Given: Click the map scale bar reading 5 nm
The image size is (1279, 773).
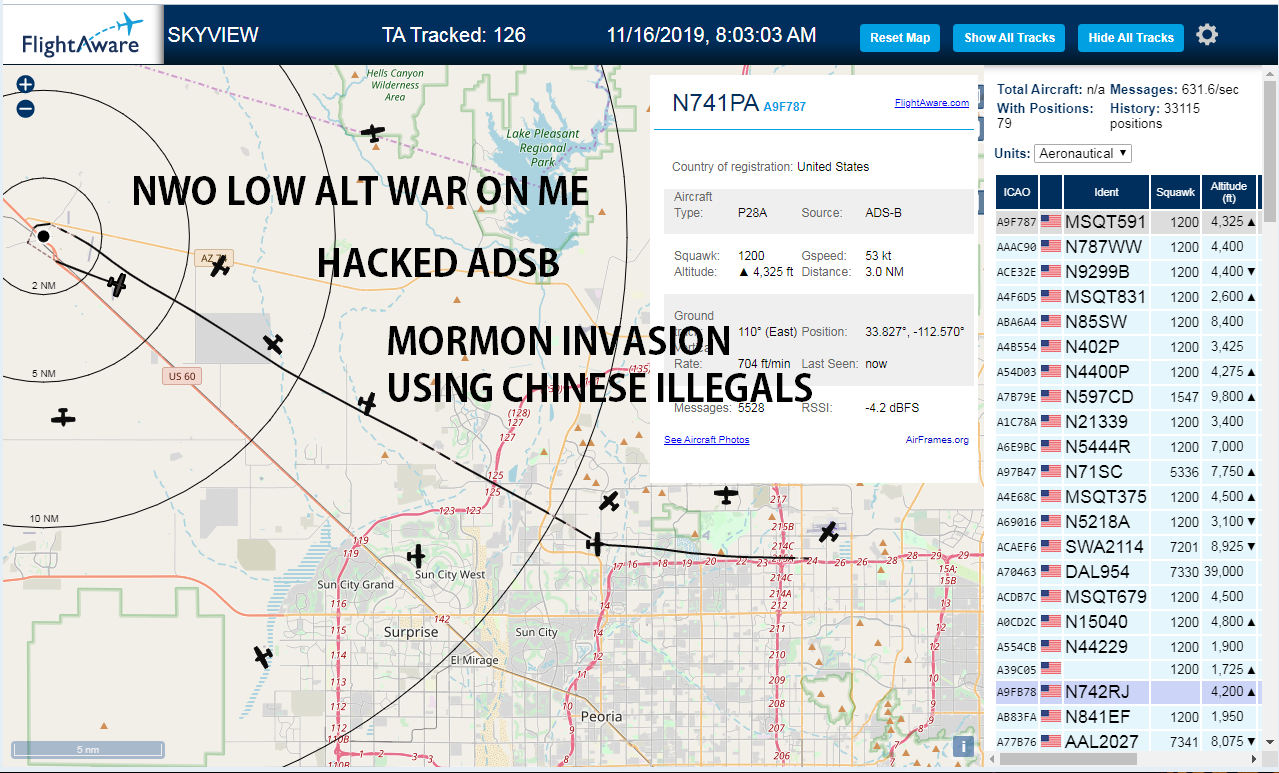Looking at the screenshot, I should click(88, 749).
